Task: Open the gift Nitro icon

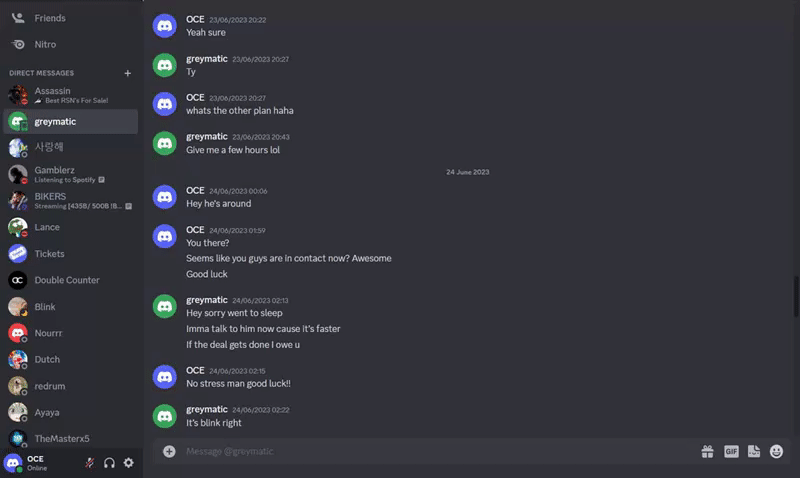Action: point(707,451)
